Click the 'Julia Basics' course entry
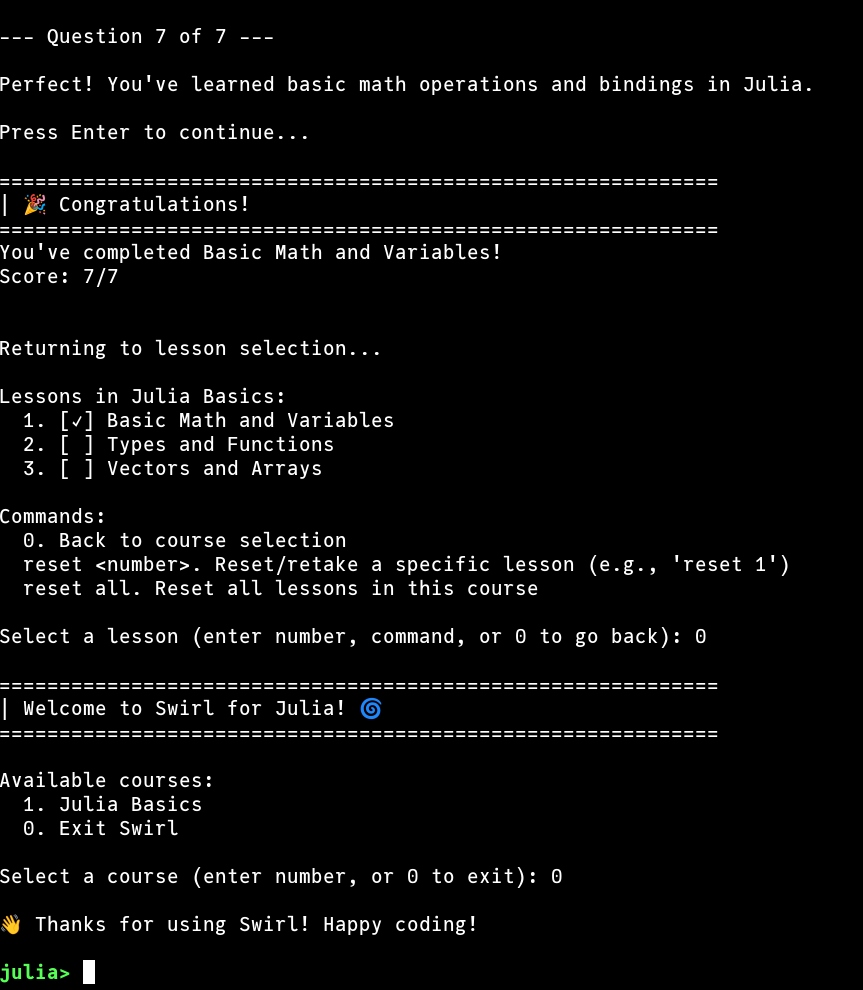Image resolution: width=863 pixels, height=990 pixels. [130, 805]
